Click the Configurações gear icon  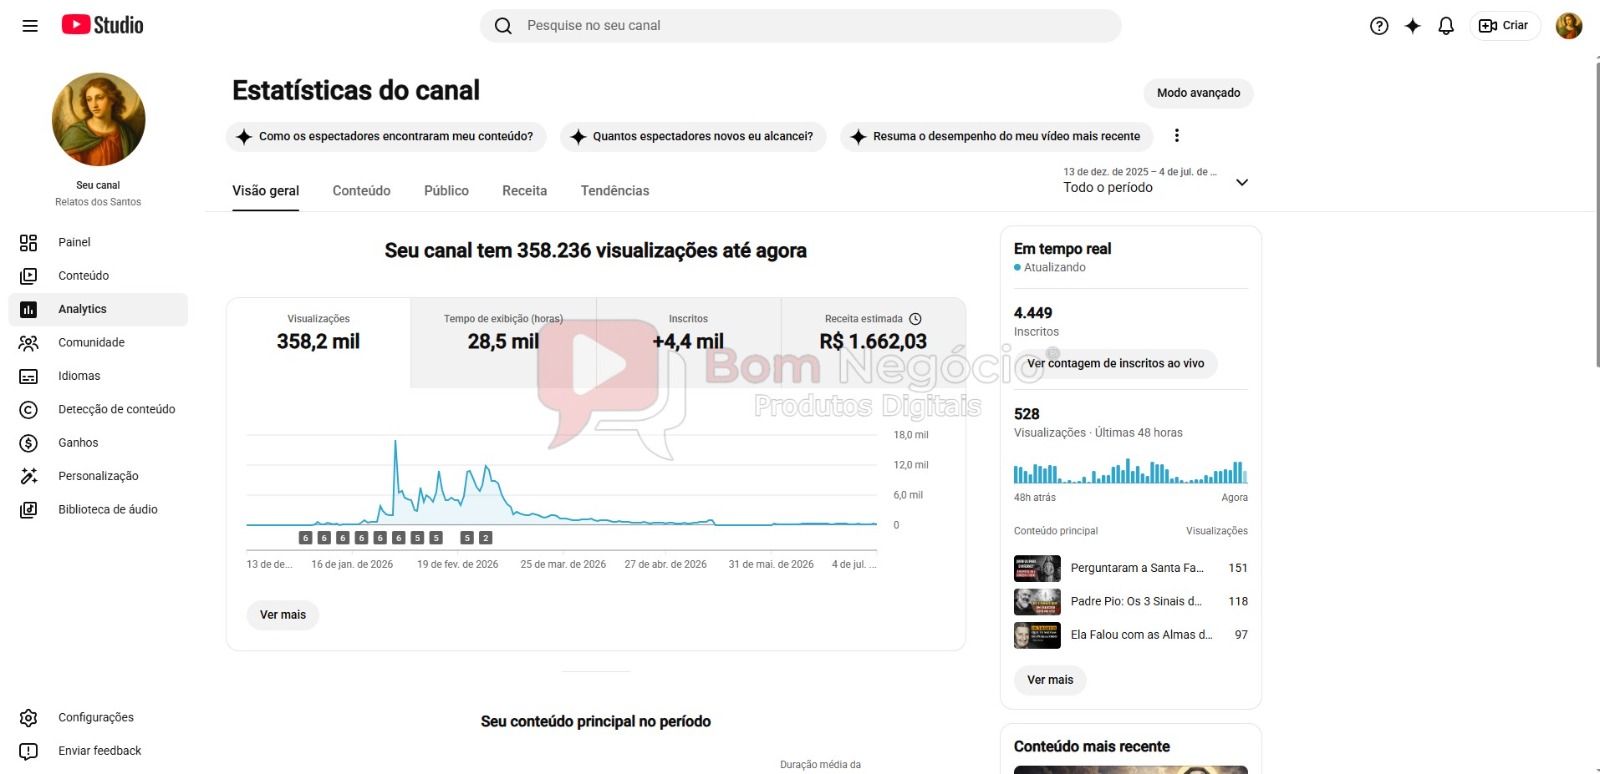[x=28, y=718]
